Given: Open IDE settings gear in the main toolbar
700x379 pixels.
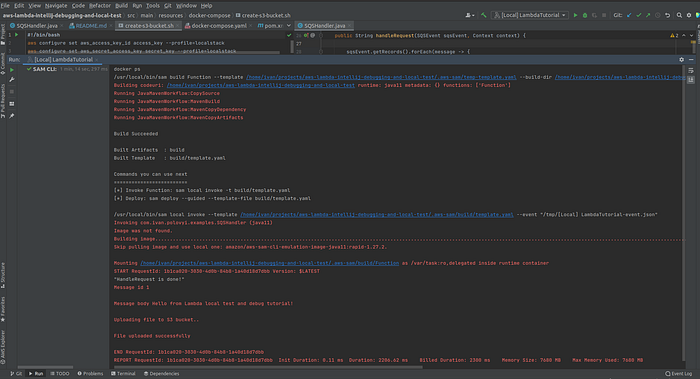Looking at the screenshot, I should click(x=689, y=15).
